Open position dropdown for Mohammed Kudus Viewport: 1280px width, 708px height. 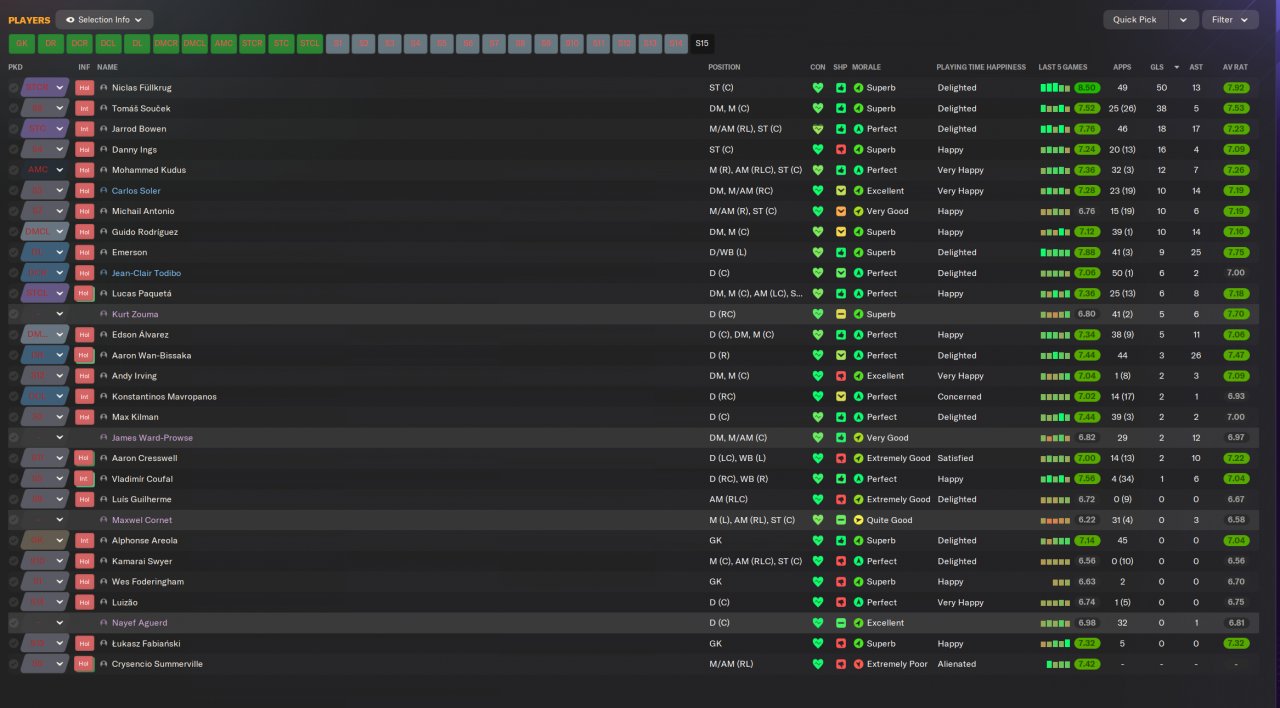click(45, 170)
